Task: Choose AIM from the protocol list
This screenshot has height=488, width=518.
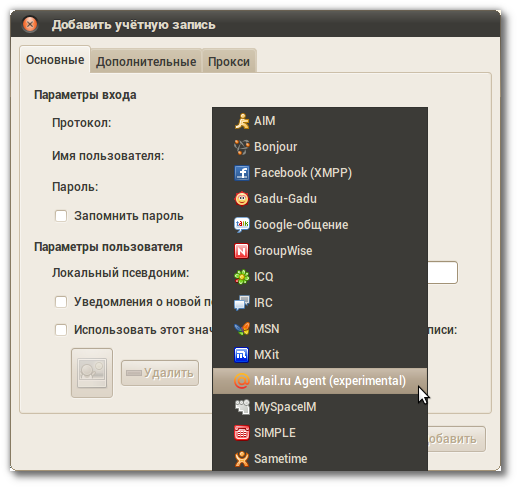Action: 320,121
